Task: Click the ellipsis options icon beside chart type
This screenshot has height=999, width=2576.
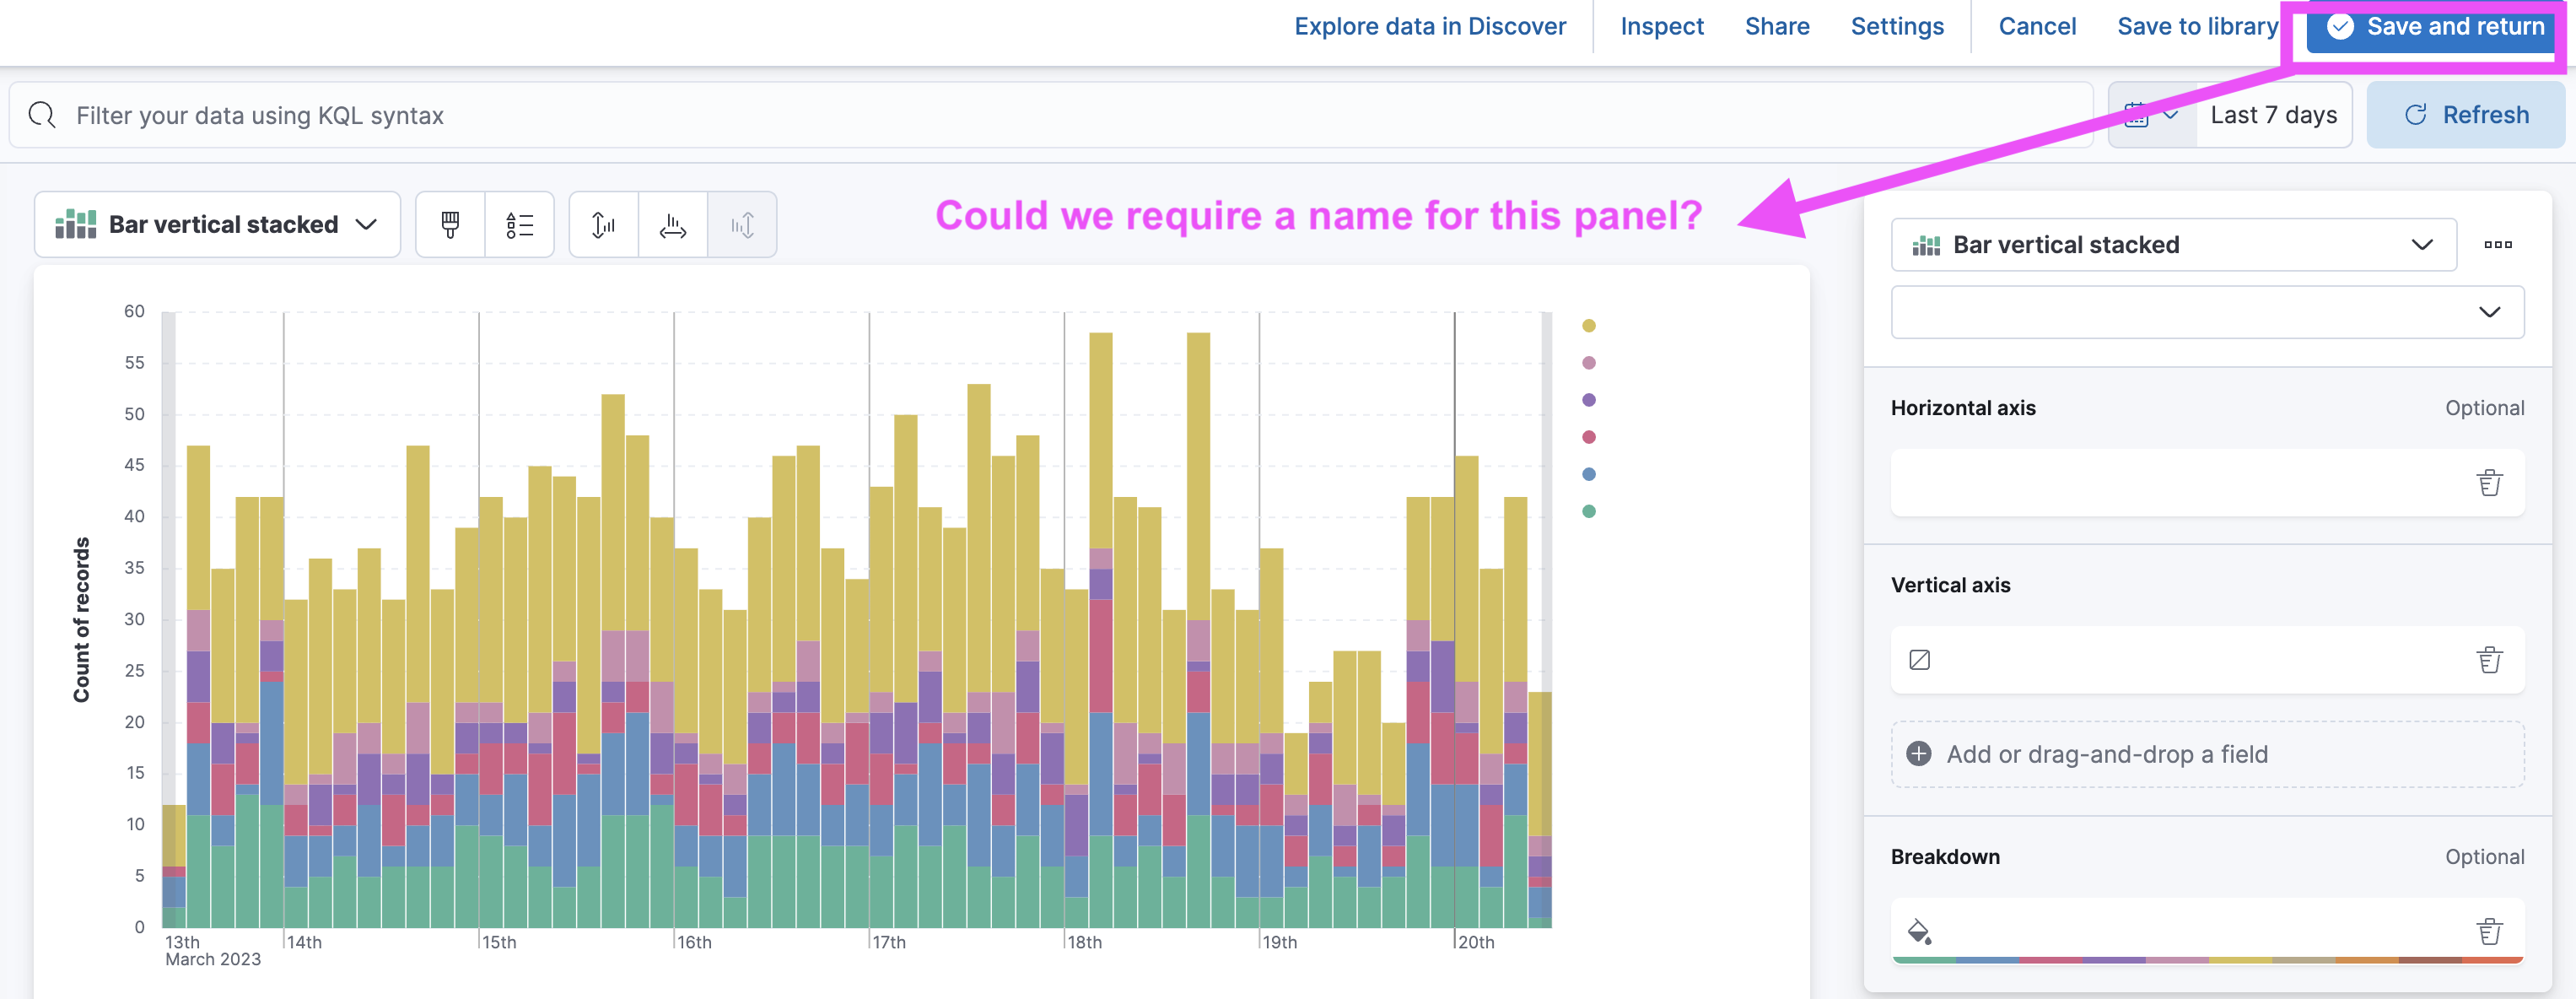Action: (x=2498, y=244)
